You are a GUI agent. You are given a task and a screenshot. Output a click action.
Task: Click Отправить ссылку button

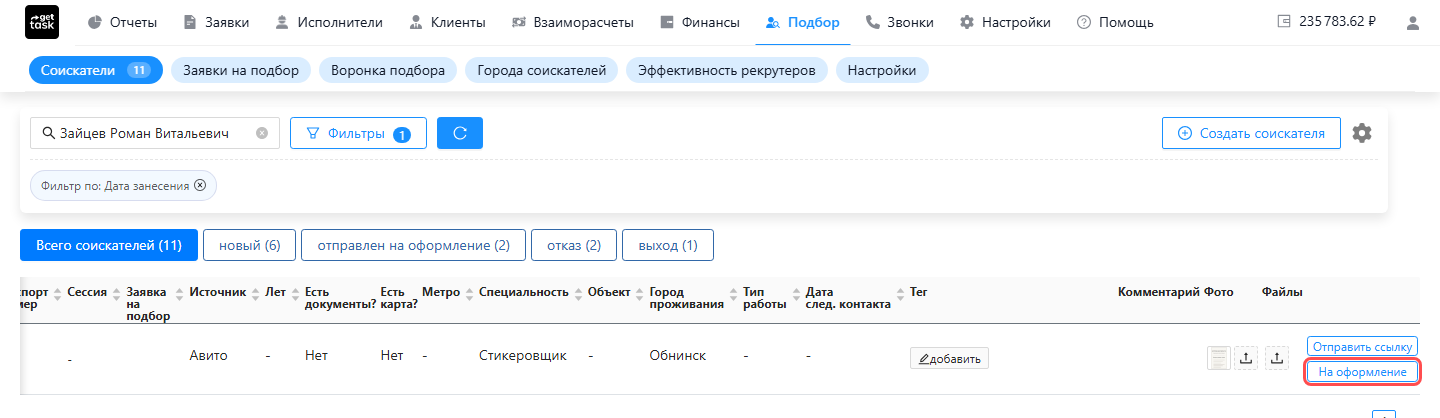[x=1362, y=347]
